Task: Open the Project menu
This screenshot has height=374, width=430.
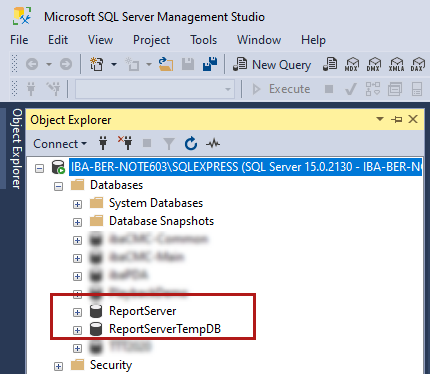Action: coord(151,40)
